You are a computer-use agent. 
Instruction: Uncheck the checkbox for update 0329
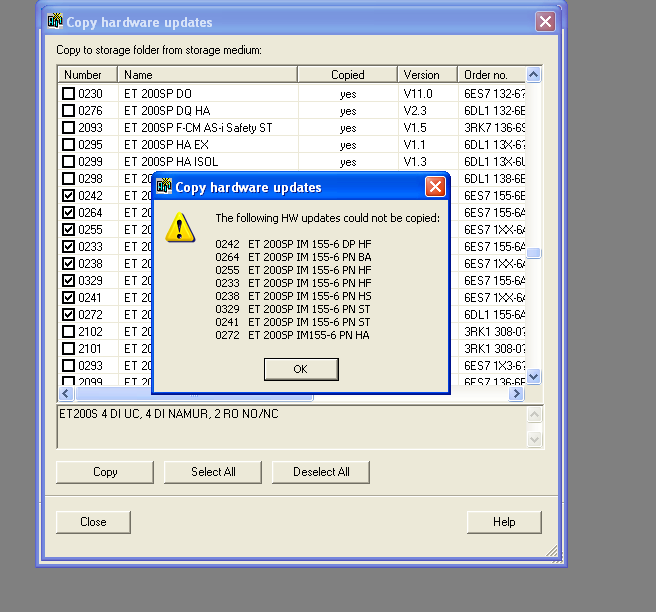(68, 280)
